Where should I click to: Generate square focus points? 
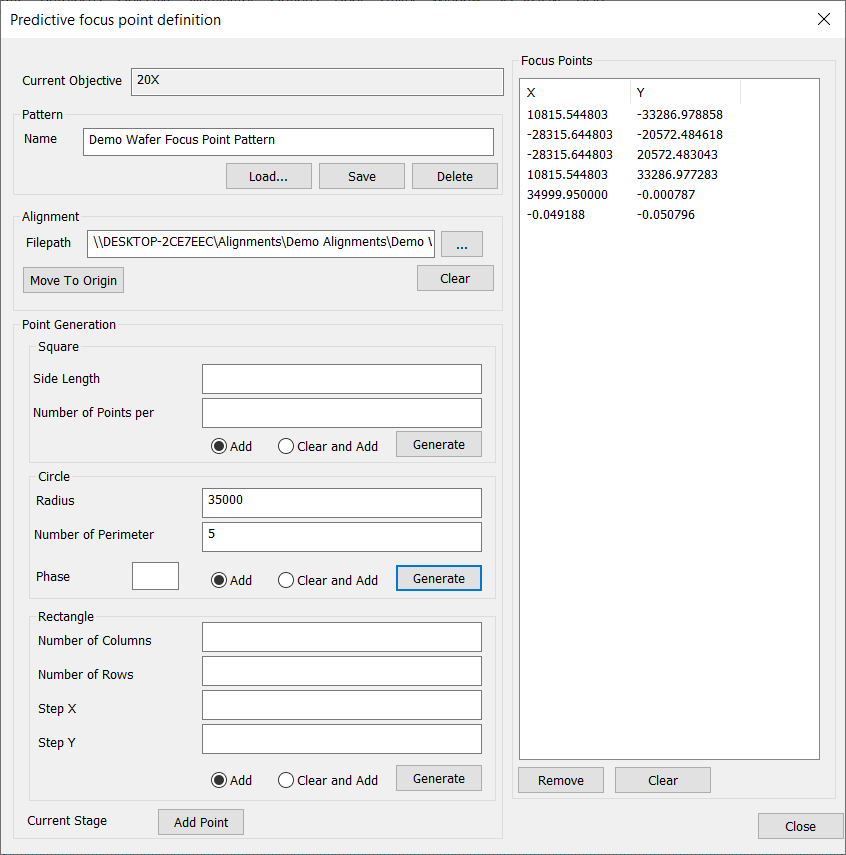[x=438, y=444]
